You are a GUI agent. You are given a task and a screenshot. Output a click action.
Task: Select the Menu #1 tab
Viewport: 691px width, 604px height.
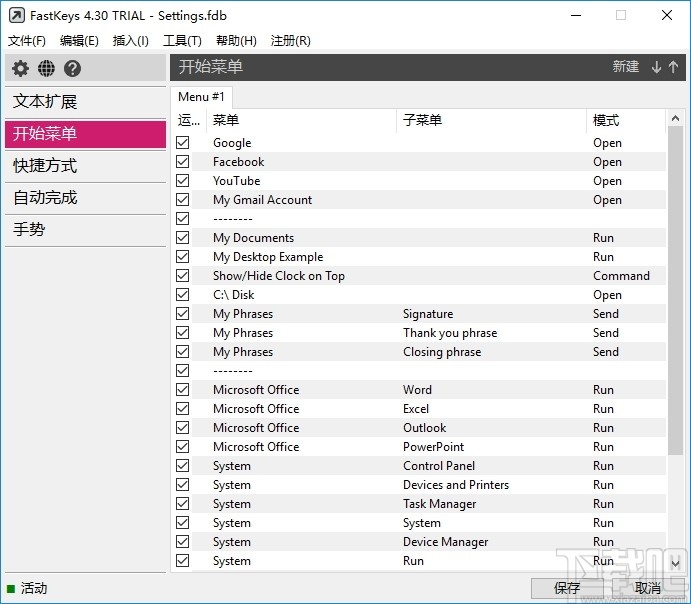pos(201,97)
